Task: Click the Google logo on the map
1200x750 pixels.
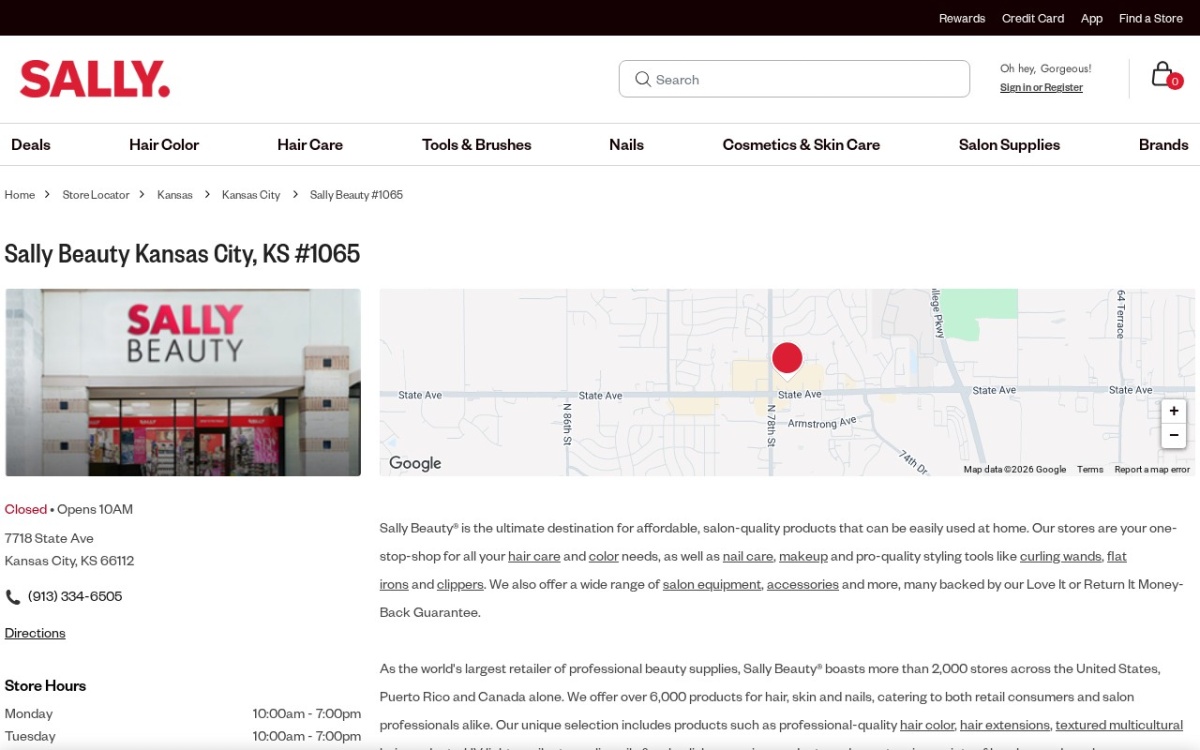Action: coord(415,463)
